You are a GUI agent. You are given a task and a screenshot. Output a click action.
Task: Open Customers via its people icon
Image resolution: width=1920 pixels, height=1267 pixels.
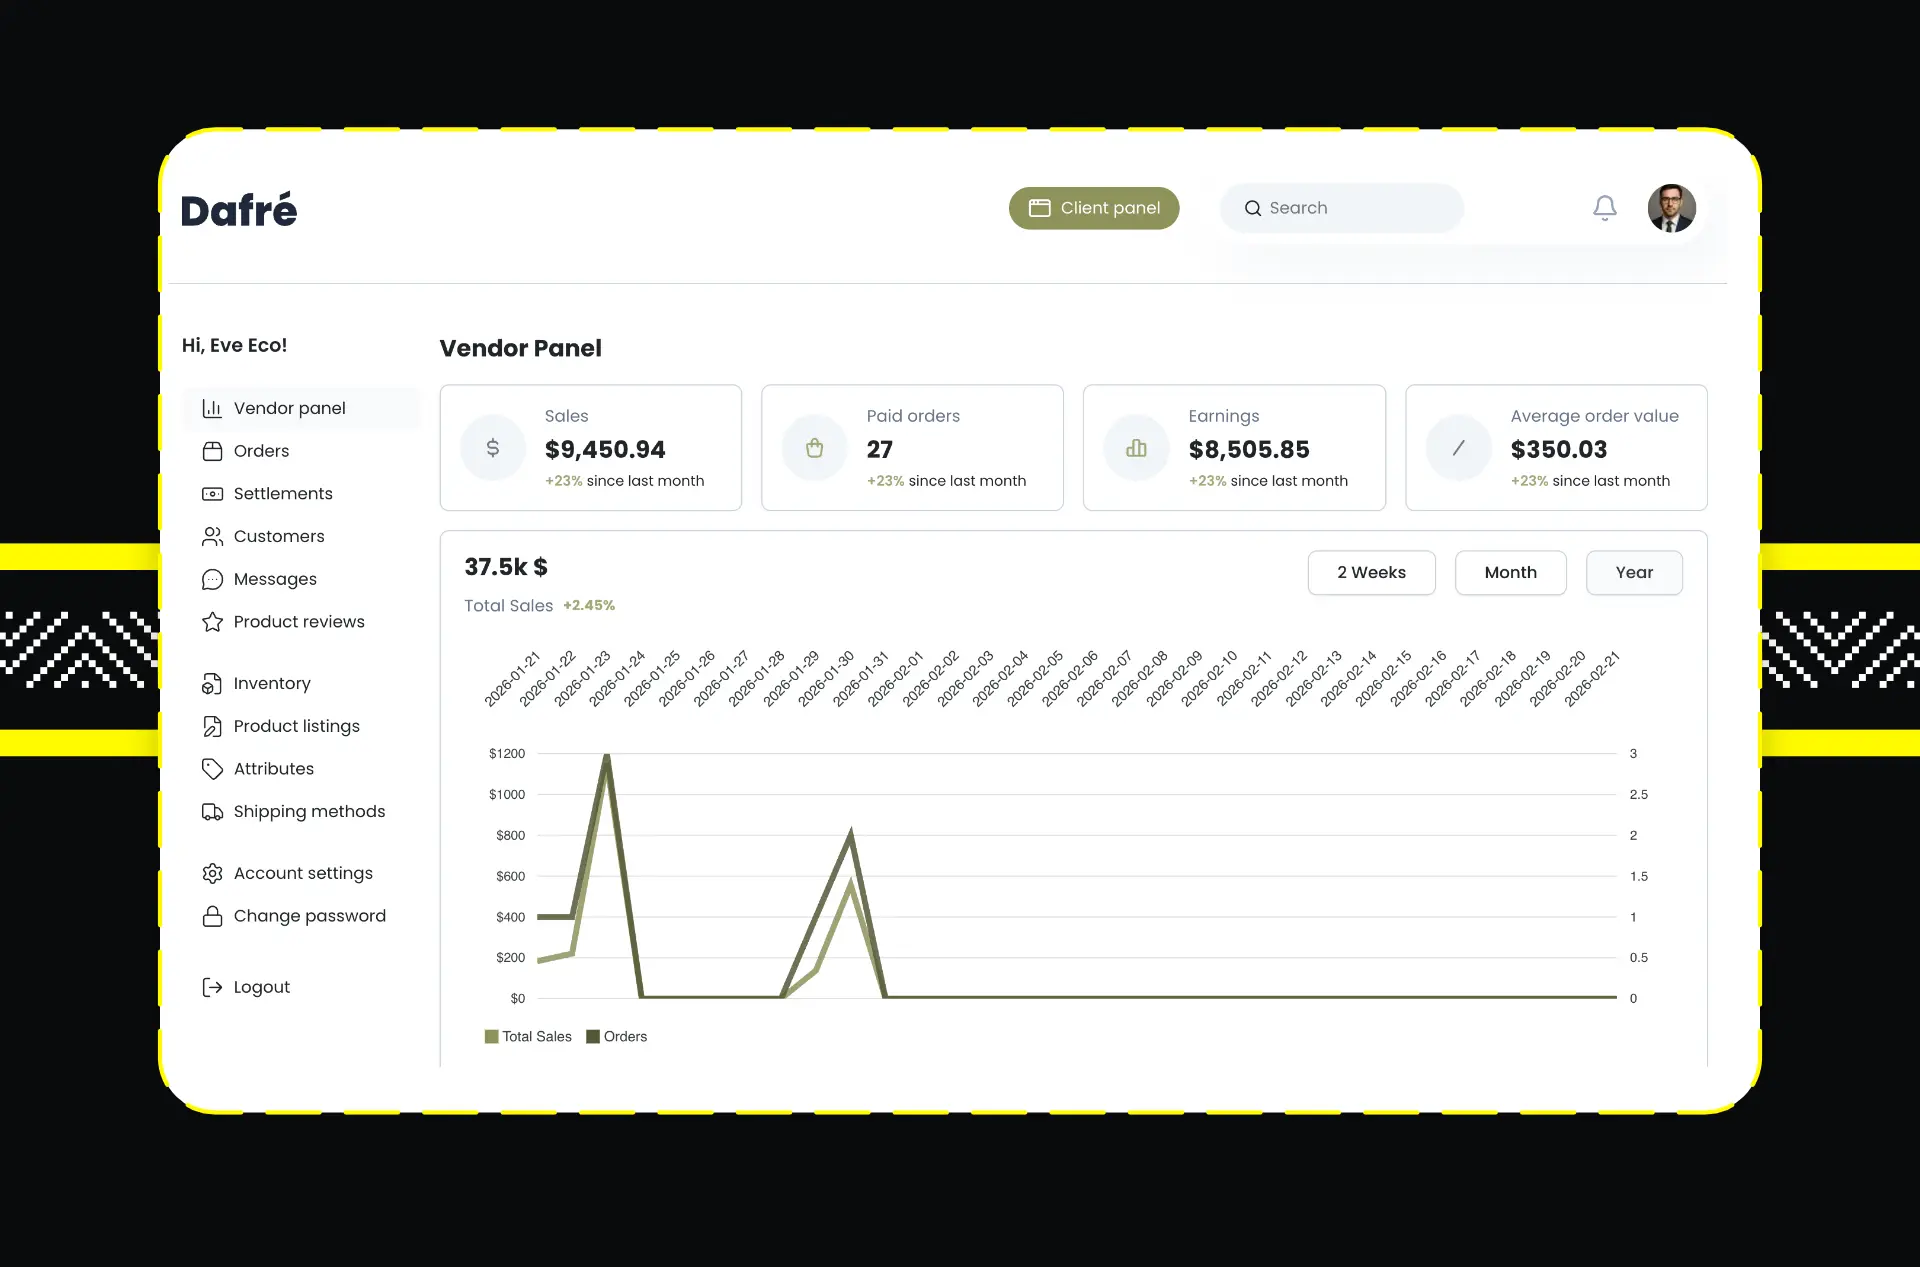pyautogui.click(x=212, y=537)
